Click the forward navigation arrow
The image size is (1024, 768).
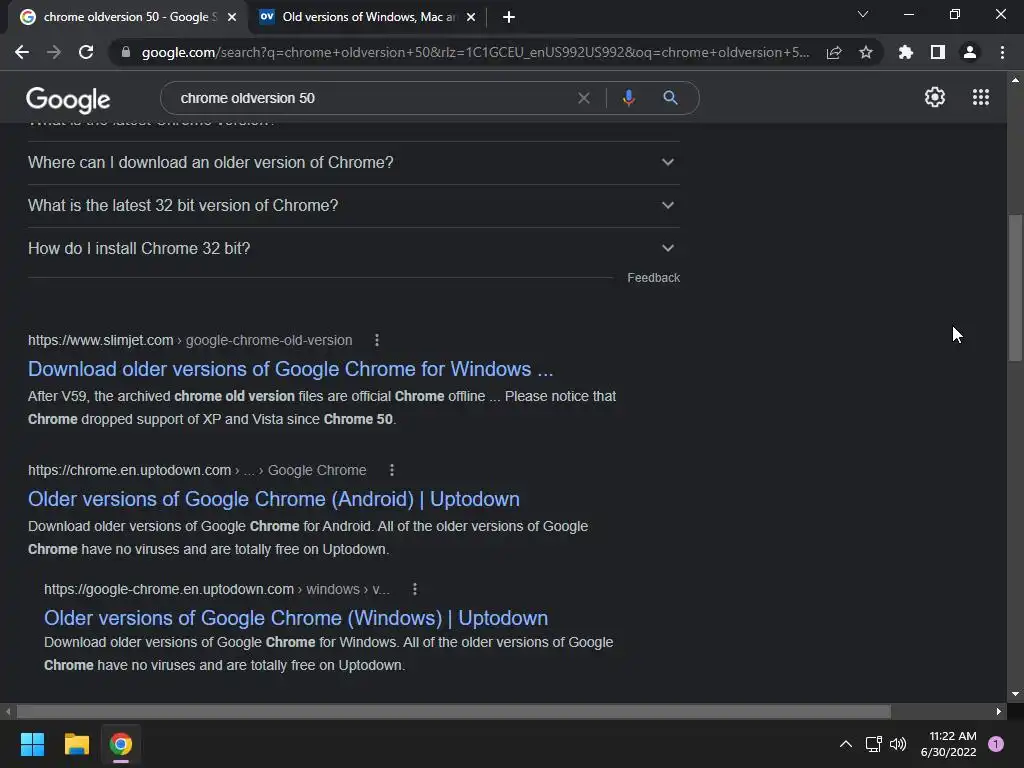(54, 52)
